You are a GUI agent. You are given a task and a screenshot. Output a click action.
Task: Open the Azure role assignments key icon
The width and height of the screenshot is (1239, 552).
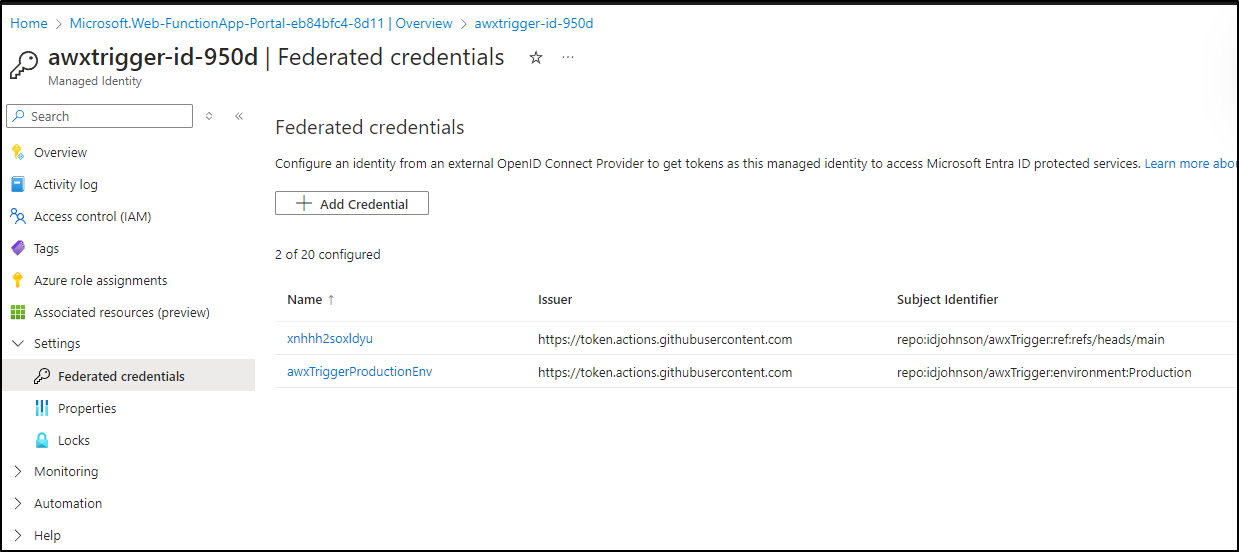click(x=17, y=281)
